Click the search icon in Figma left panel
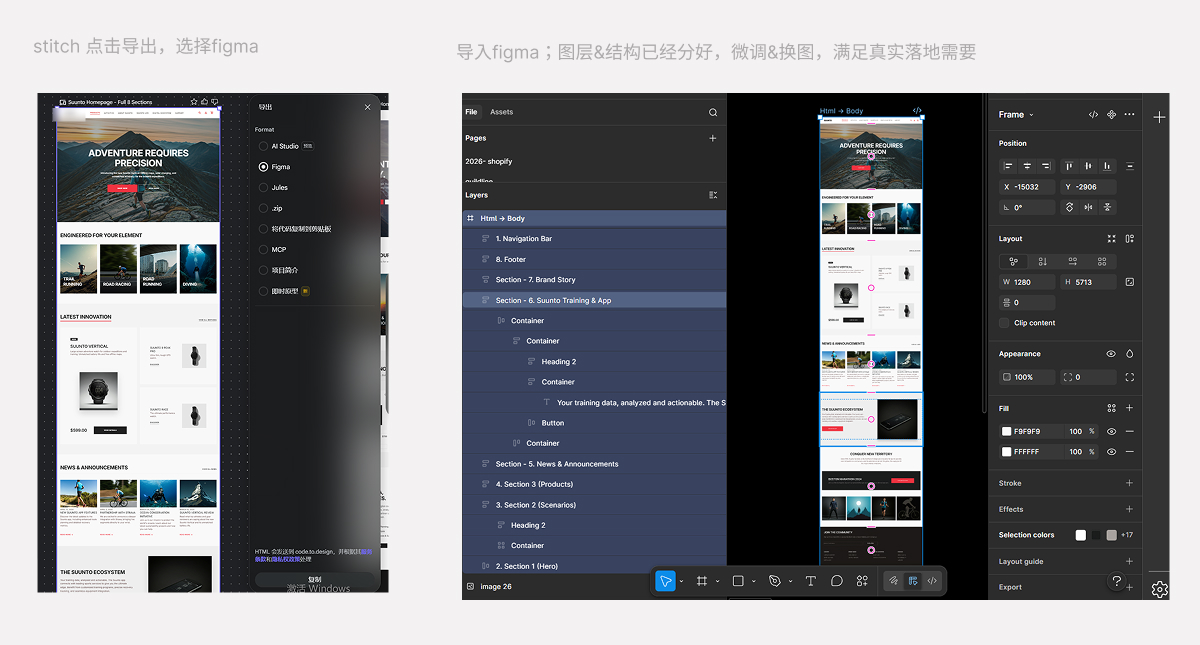This screenshot has width=1200, height=645. pos(713,112)
